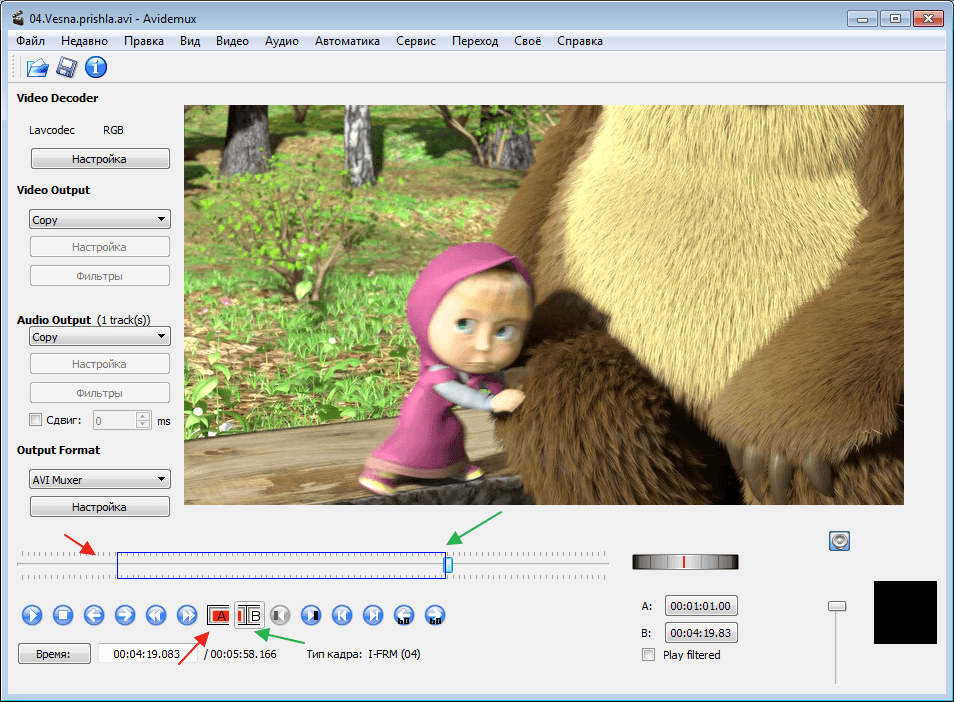The width and height of the screenshot is (954, 702).
Task: Increase audio shift with stepper up arrow
Action: 143,416
